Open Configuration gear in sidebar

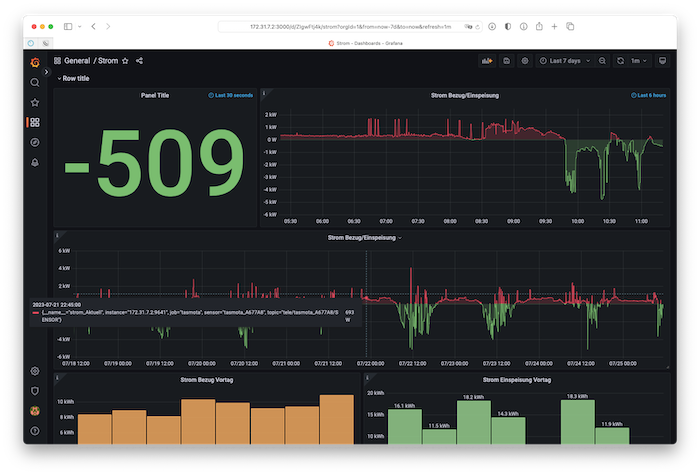coord(35,371)
